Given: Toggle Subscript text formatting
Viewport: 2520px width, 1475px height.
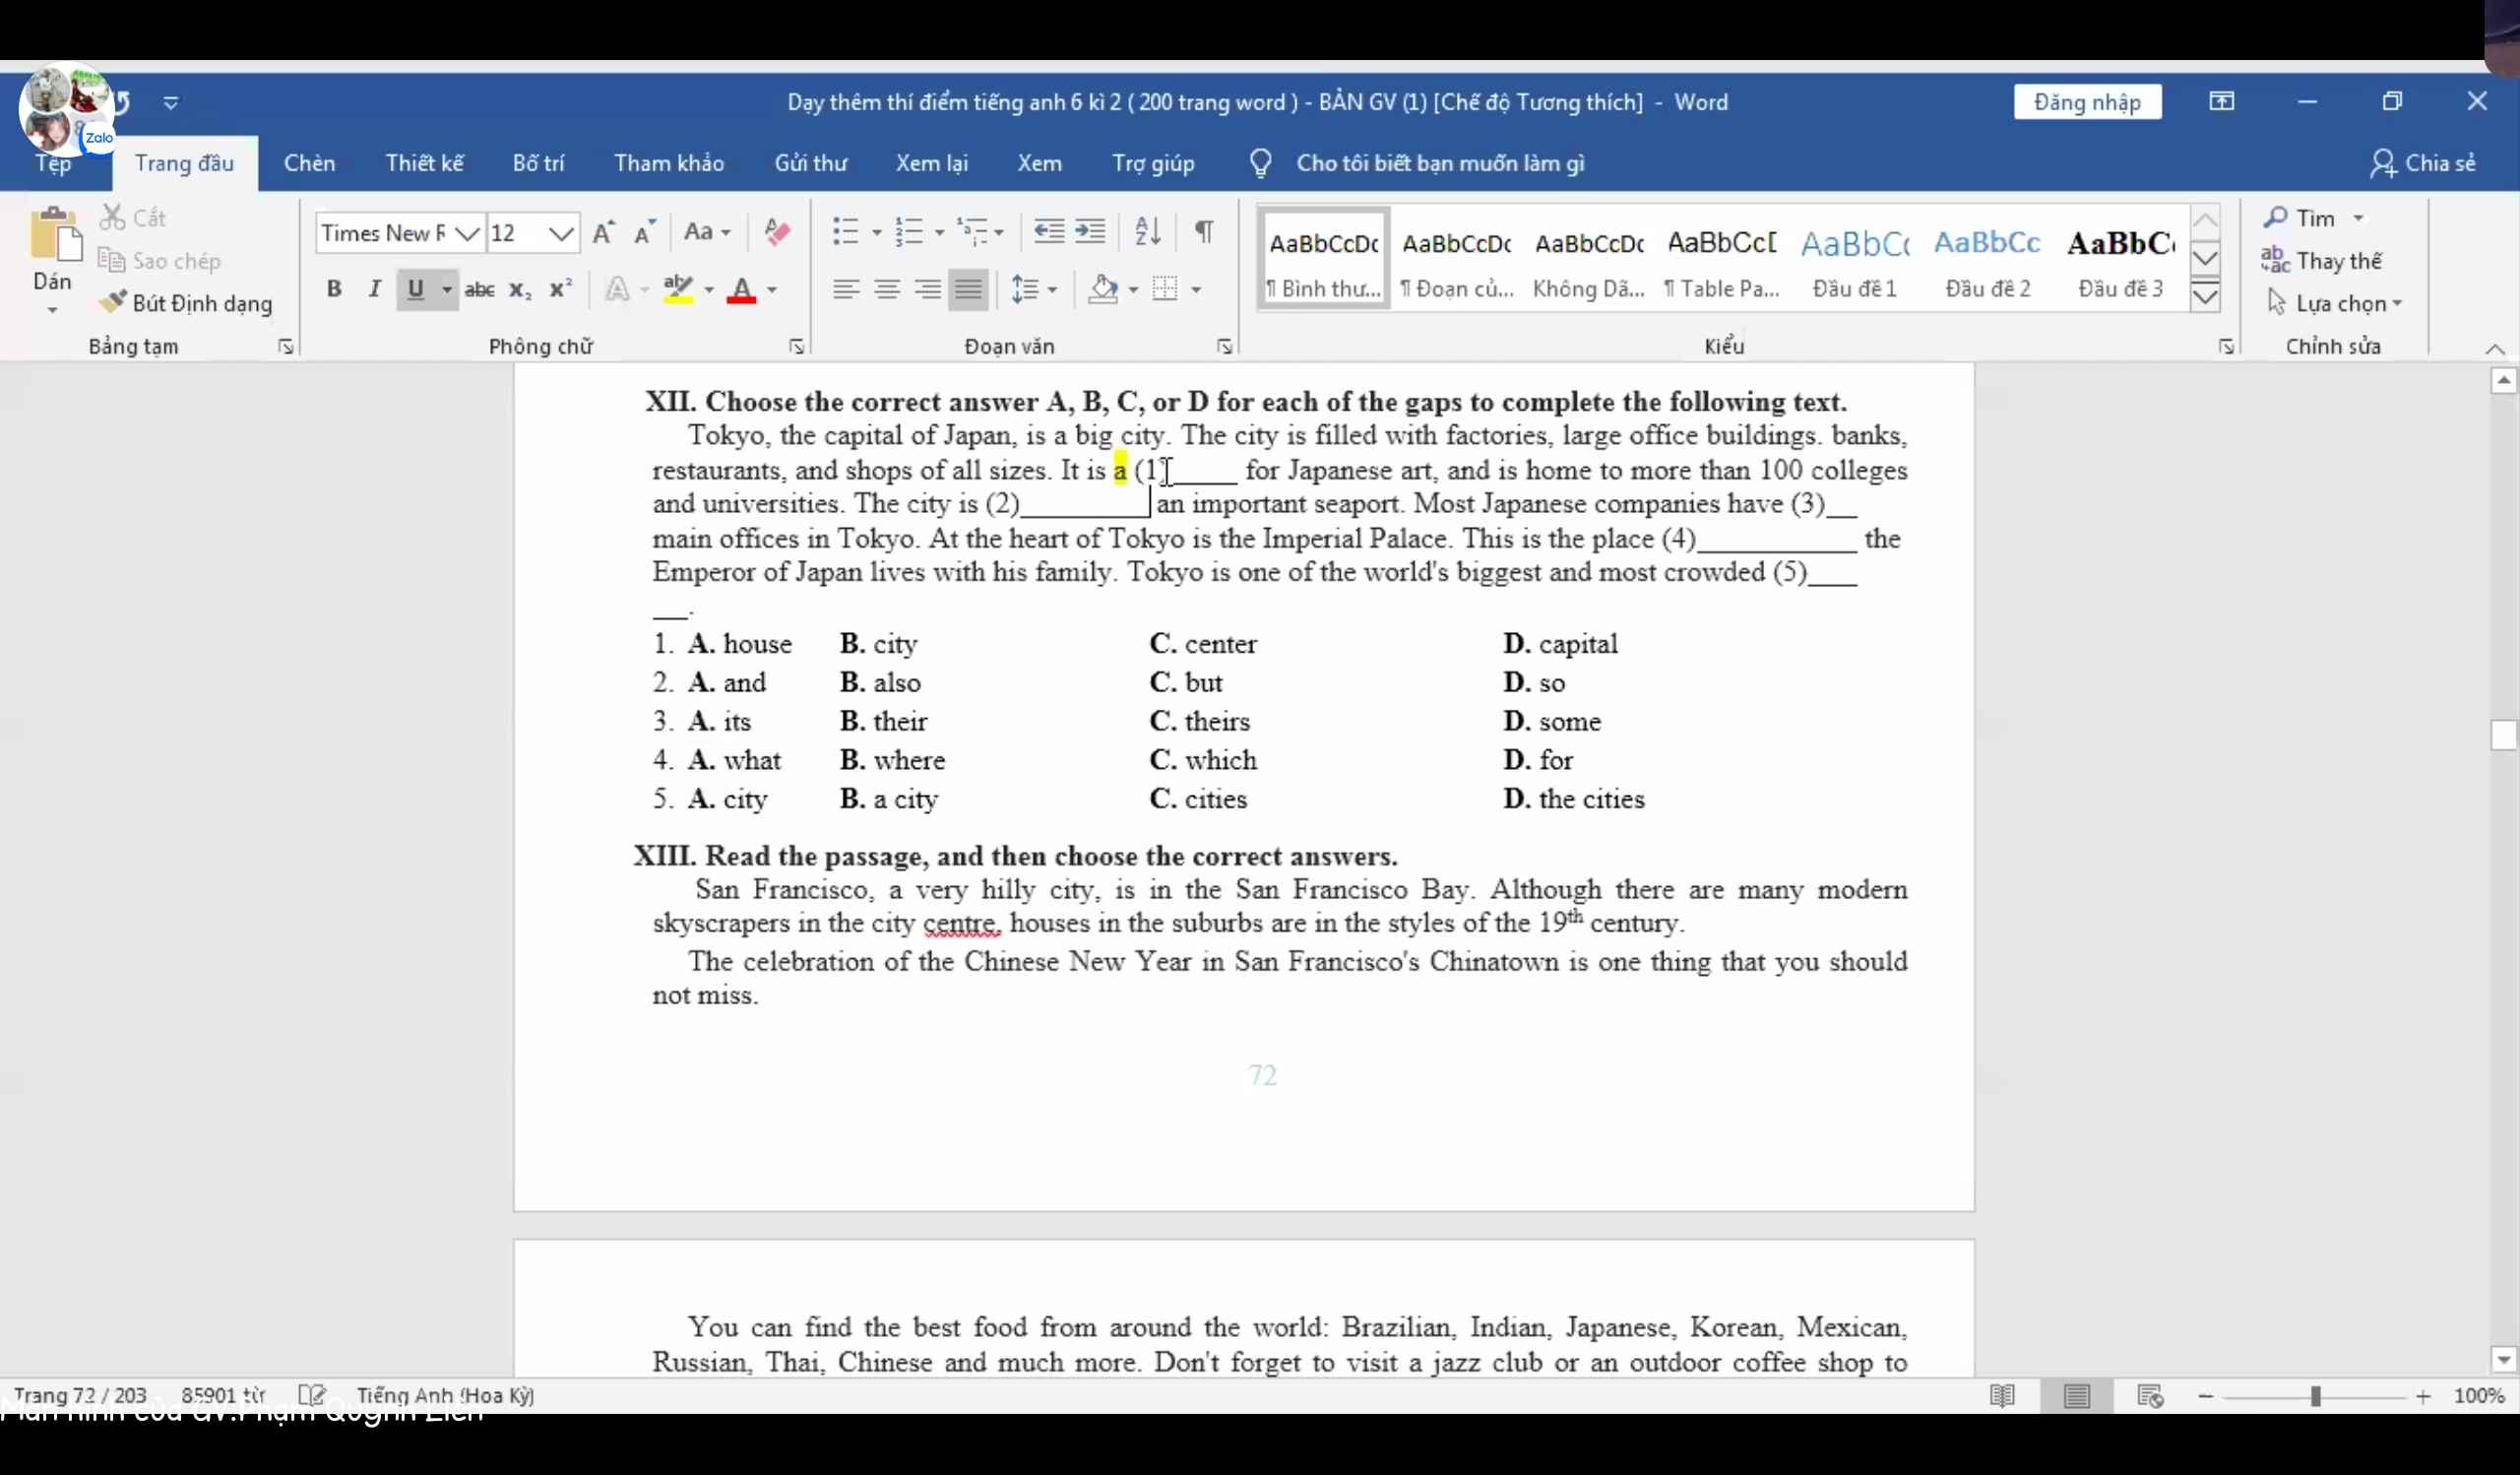Looking at the screenshot, I should 520,288.
